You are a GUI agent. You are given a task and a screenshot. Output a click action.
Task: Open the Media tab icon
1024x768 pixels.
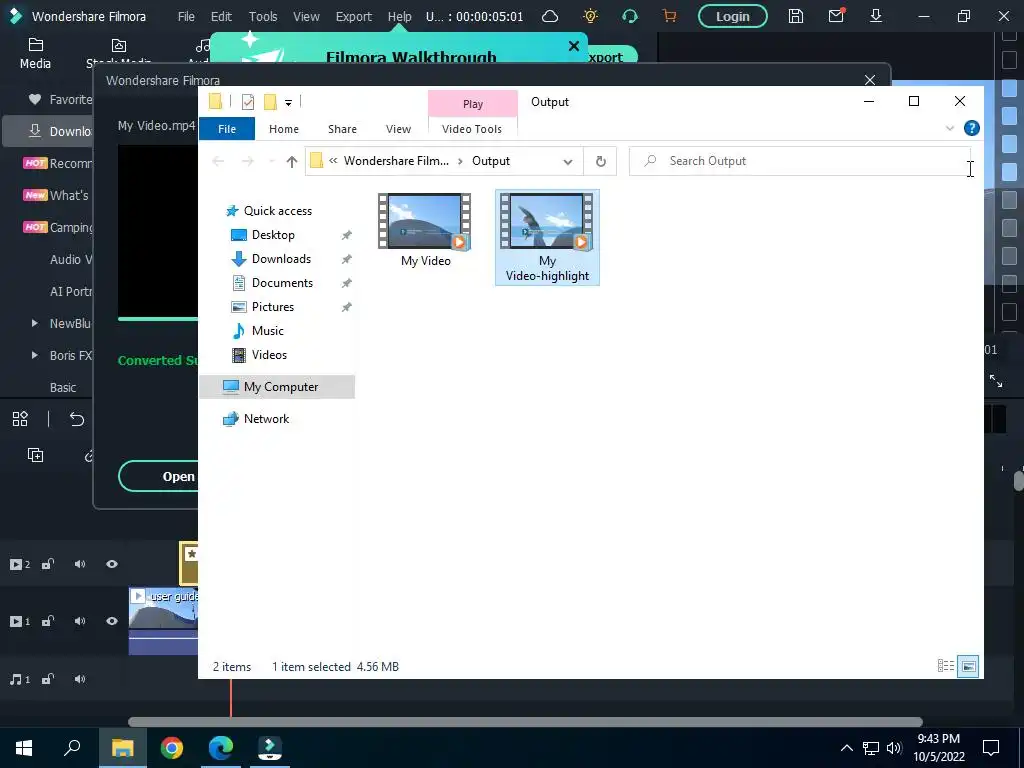point(35,53)
